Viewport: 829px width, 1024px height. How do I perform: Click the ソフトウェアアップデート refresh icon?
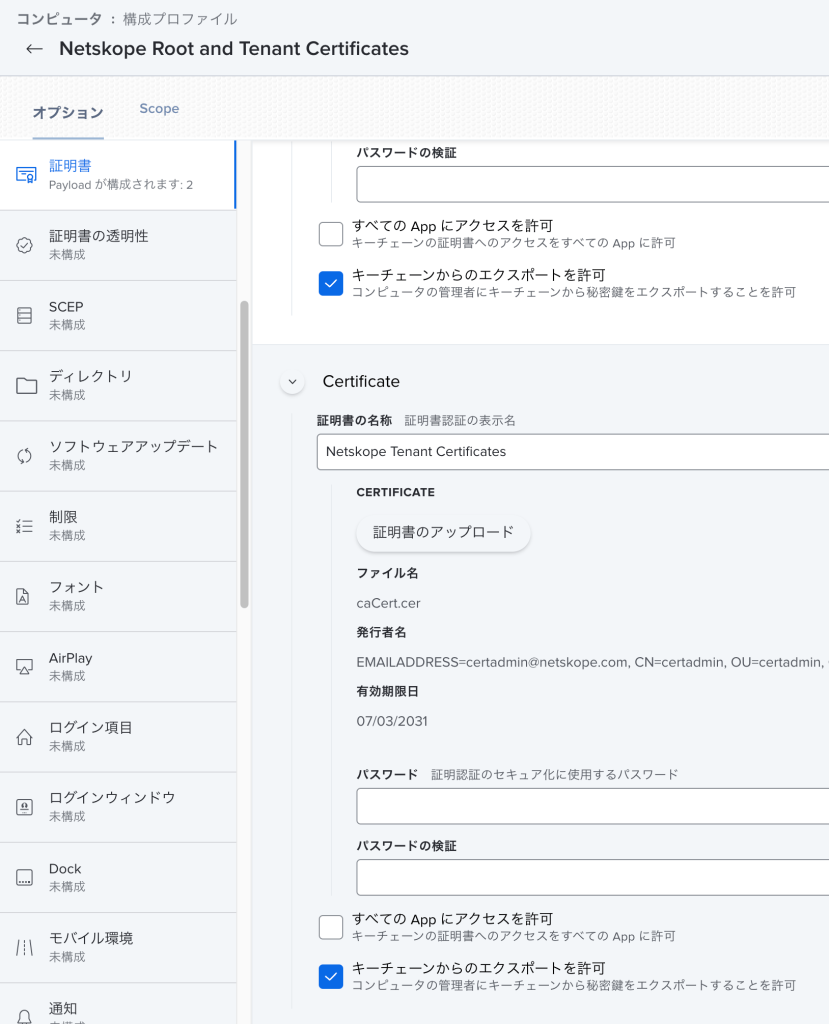pos(24,456)
